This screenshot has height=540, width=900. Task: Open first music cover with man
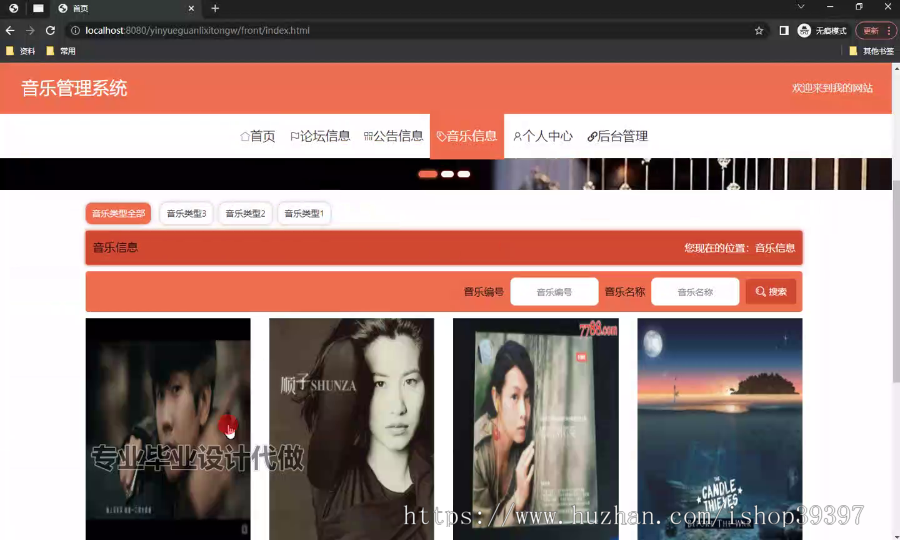pyautogui.click(x=168, y=429)
